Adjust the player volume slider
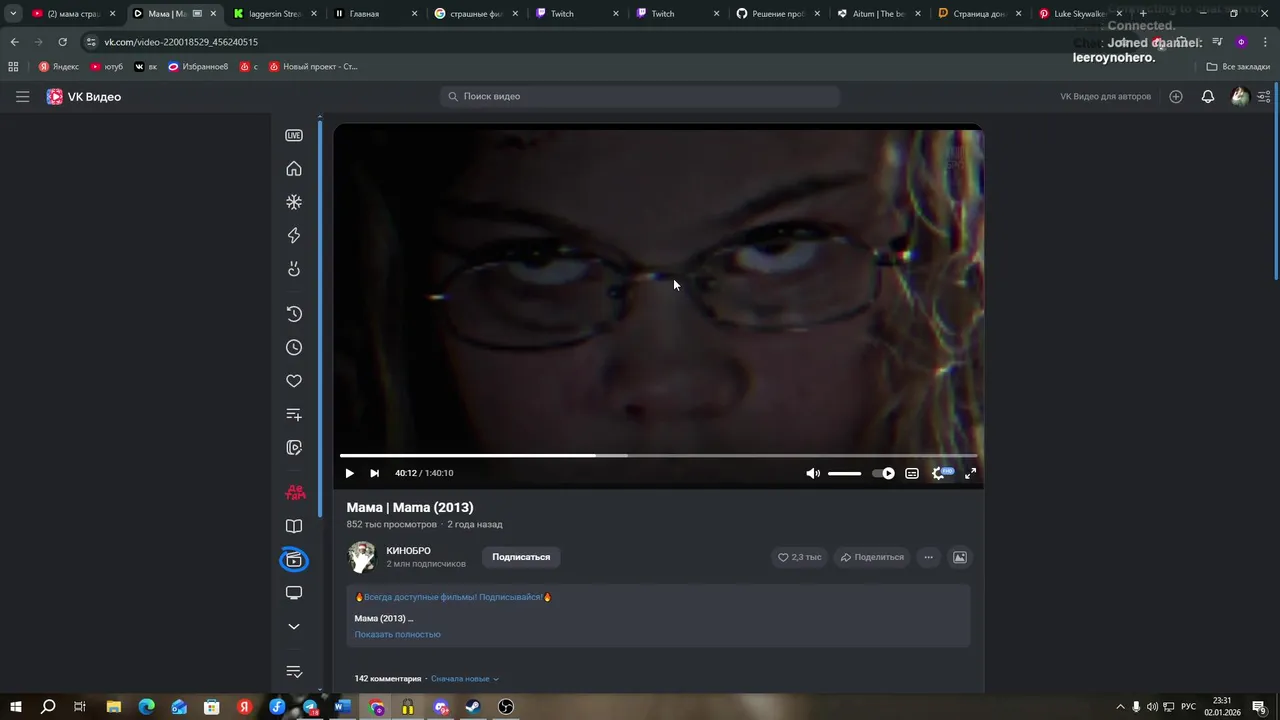The image size is (1280, 720). click(x=845, y=474)
